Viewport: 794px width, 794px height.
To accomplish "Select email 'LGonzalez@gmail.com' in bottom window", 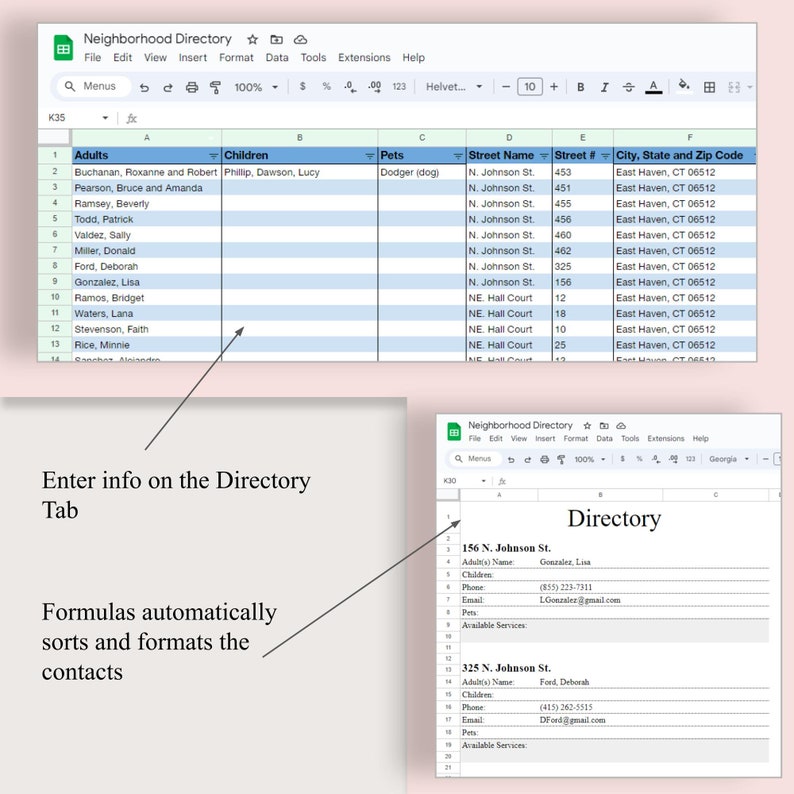I will tap(580, 600).
